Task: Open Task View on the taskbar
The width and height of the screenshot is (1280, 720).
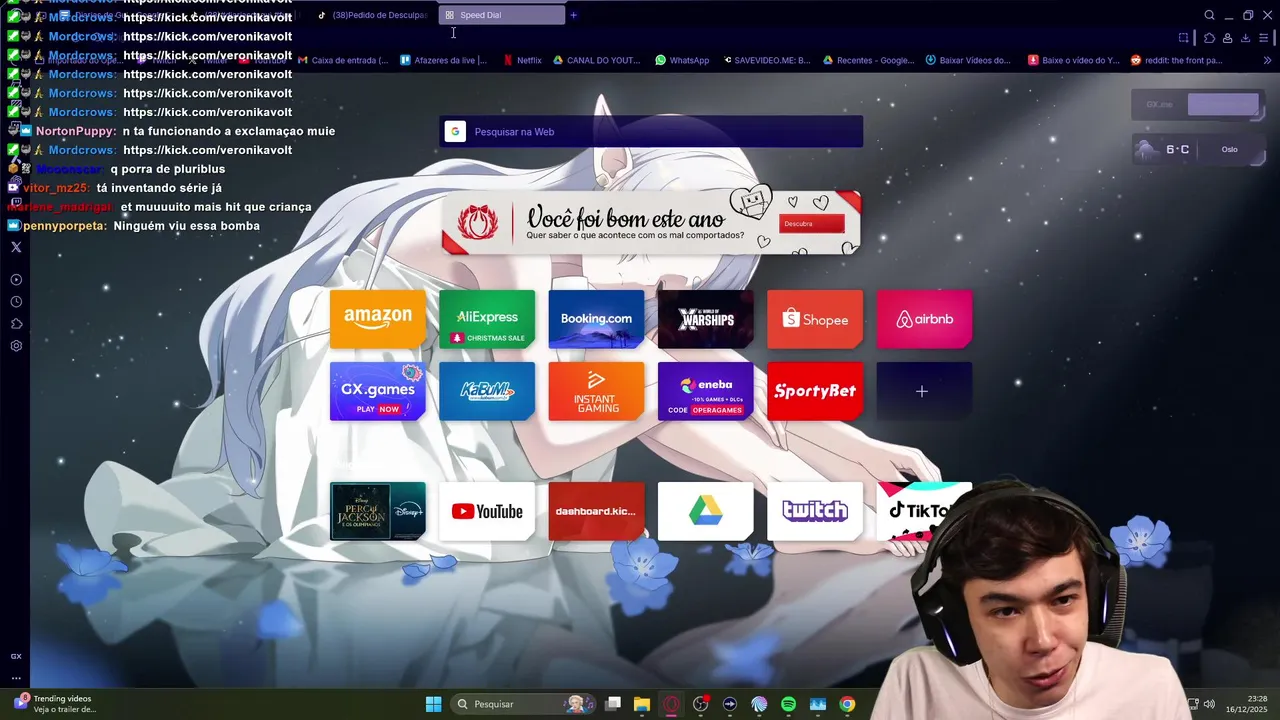Action: tap(613, 704)
